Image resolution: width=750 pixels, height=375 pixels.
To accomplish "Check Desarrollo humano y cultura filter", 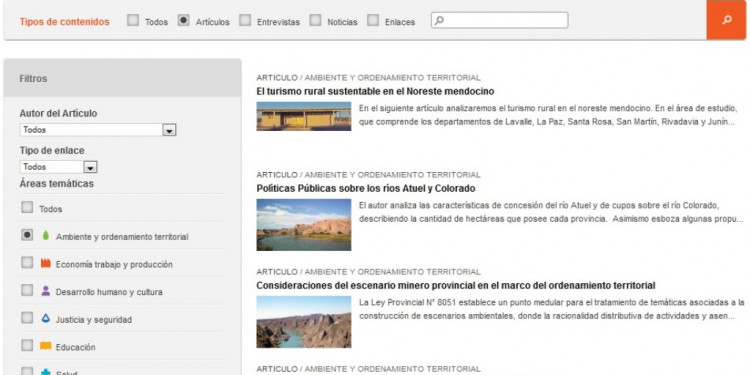I will tap(27, 290).
